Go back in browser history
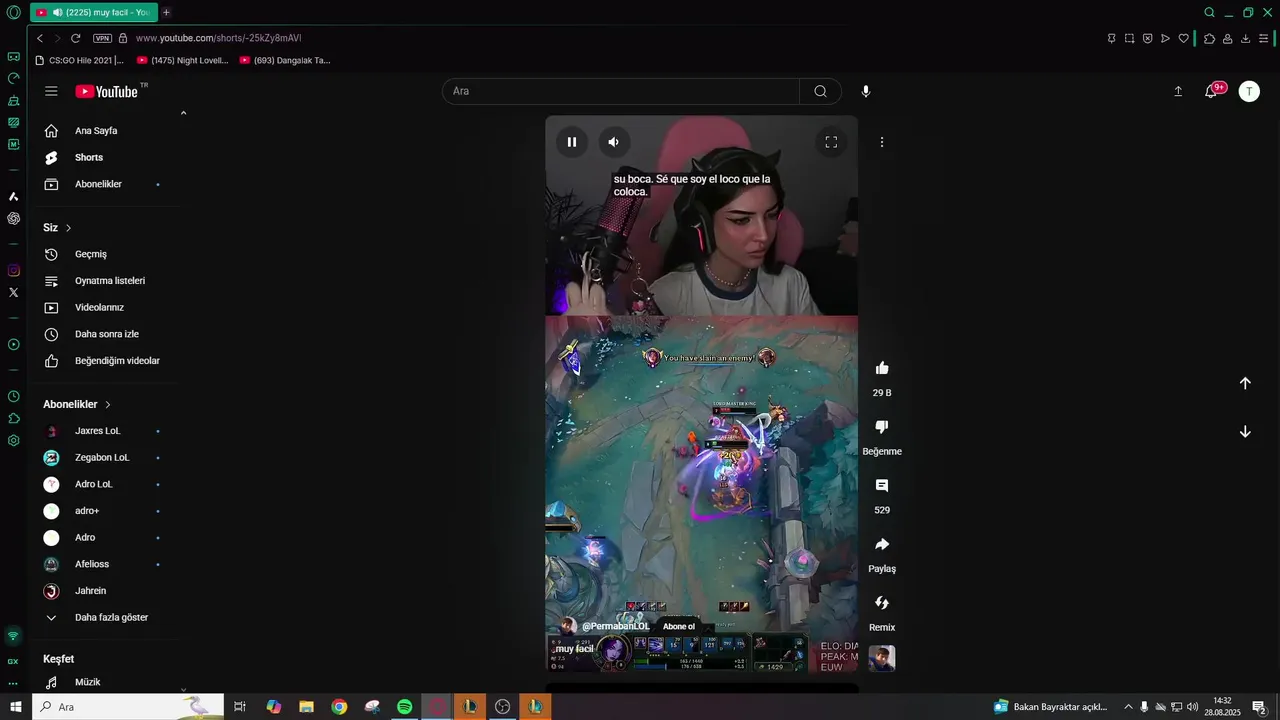Image resolution: width=1280 pixels, height=720 pixels. coord(40,38)
